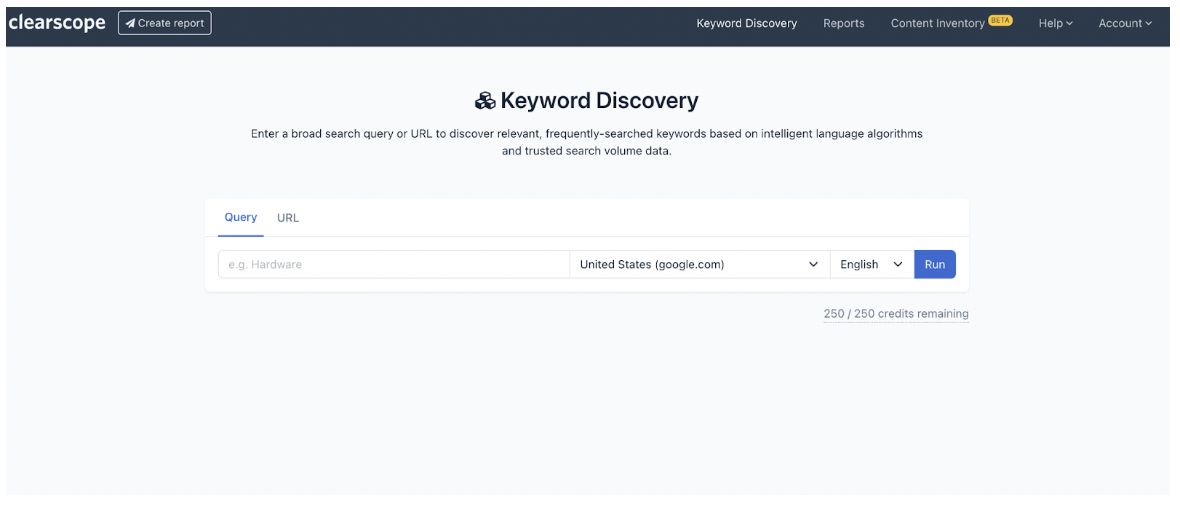Go to Reports in the navigation bar
The width and height of the screenshot is (1180, 506).
844,23
